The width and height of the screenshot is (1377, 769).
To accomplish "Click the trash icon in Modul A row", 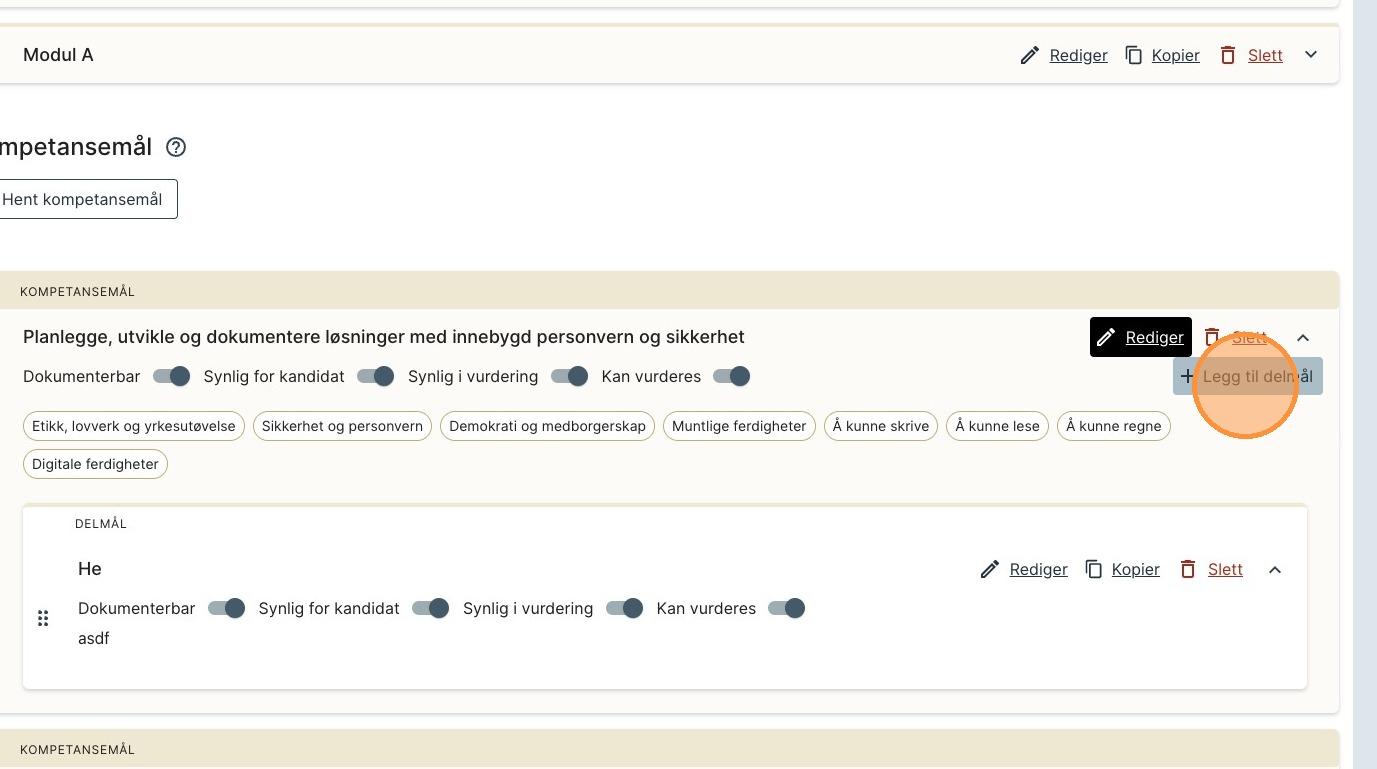I will [x=1228, y=56].
